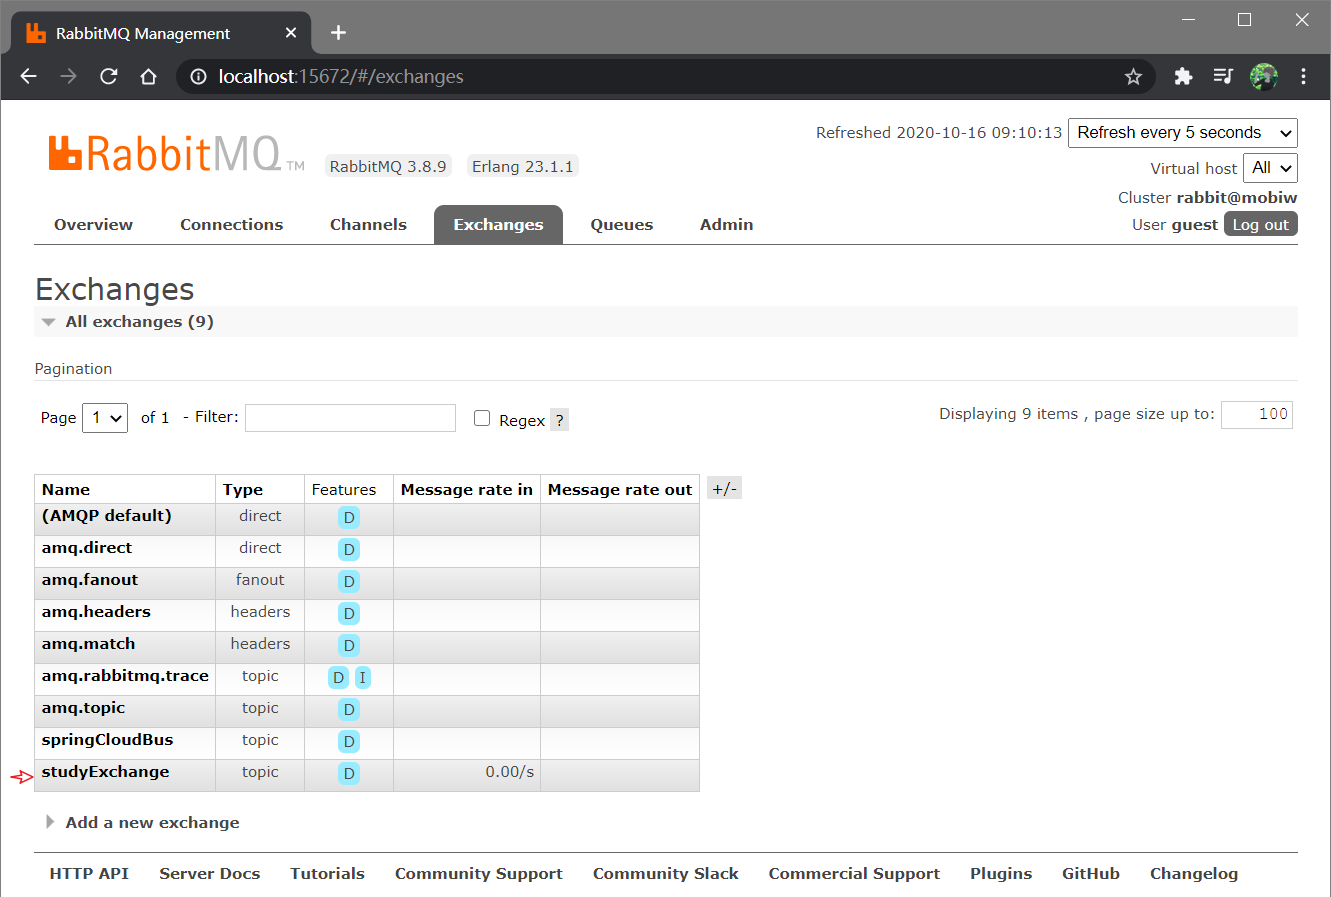The image size is (1331, 897).
Task: Click the D badge in the amq.match row
Action: pos(349,645)
